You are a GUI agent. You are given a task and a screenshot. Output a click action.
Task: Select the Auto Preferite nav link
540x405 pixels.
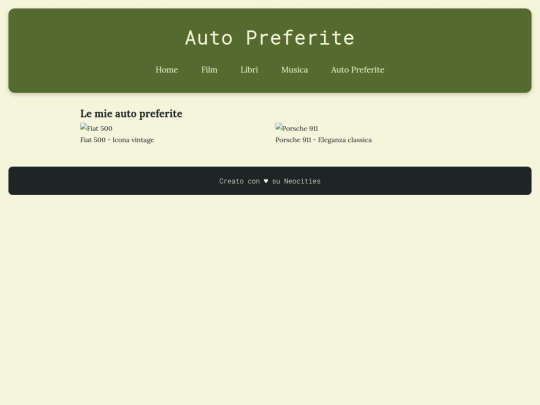357,70
